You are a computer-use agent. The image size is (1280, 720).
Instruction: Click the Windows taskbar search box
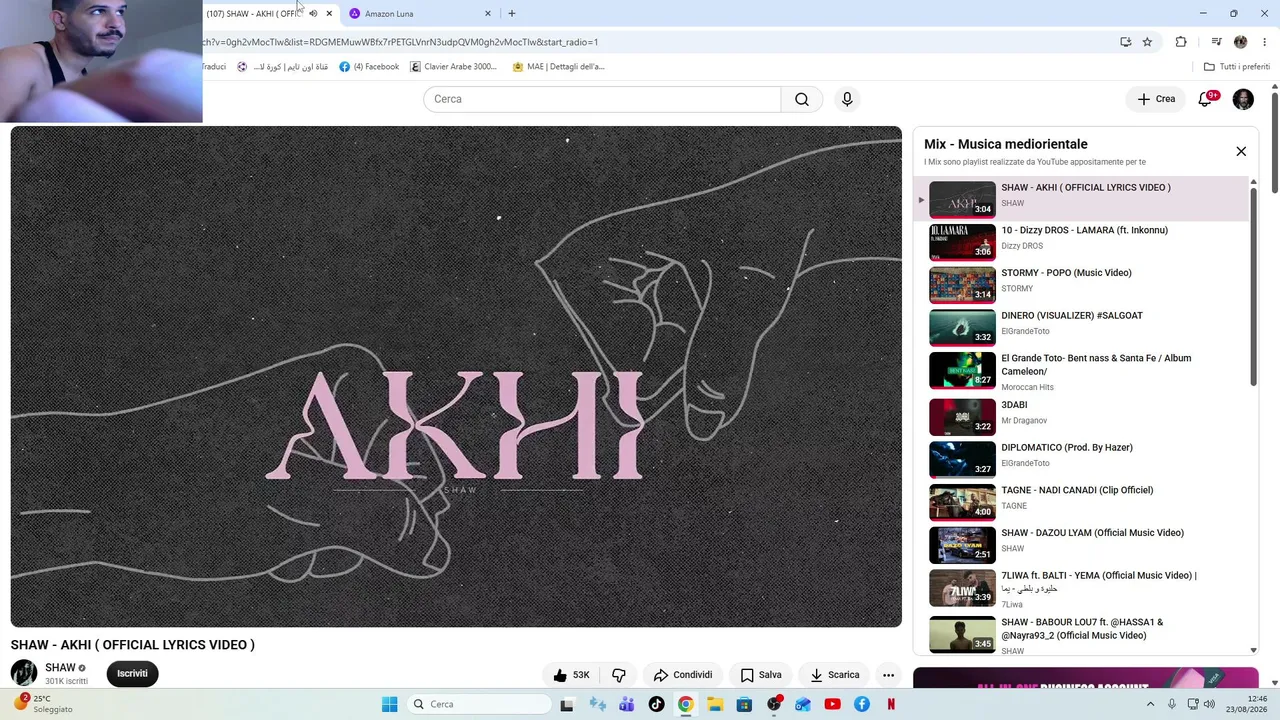(x=481, y=704)
